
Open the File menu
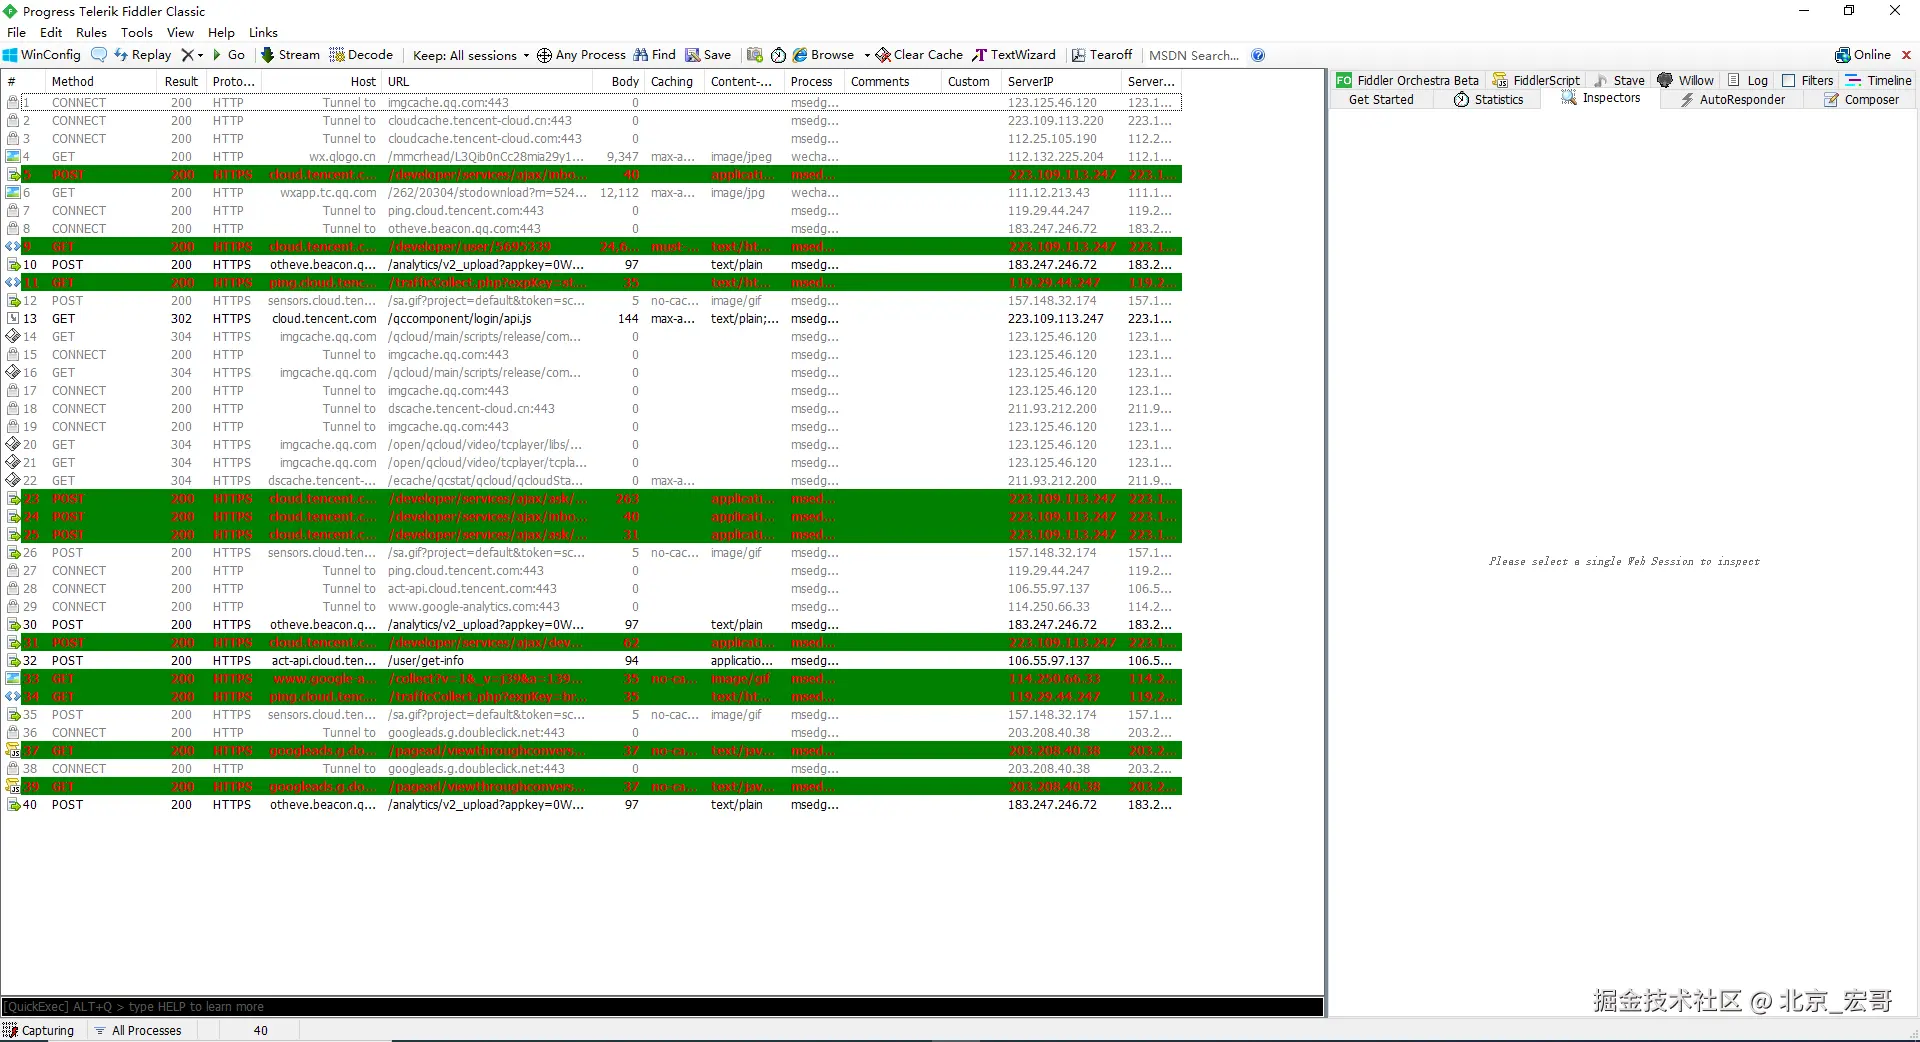tap(16, 32)
